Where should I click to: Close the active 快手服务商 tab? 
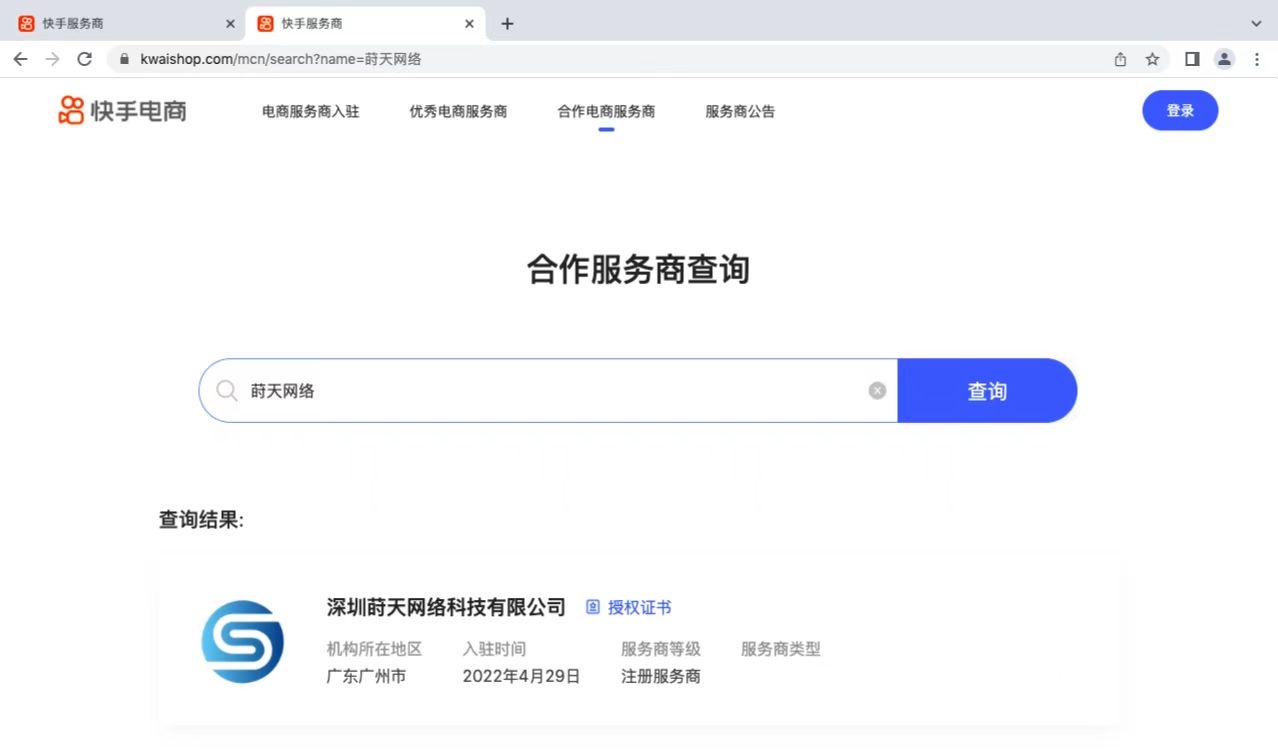pos(469,23)
